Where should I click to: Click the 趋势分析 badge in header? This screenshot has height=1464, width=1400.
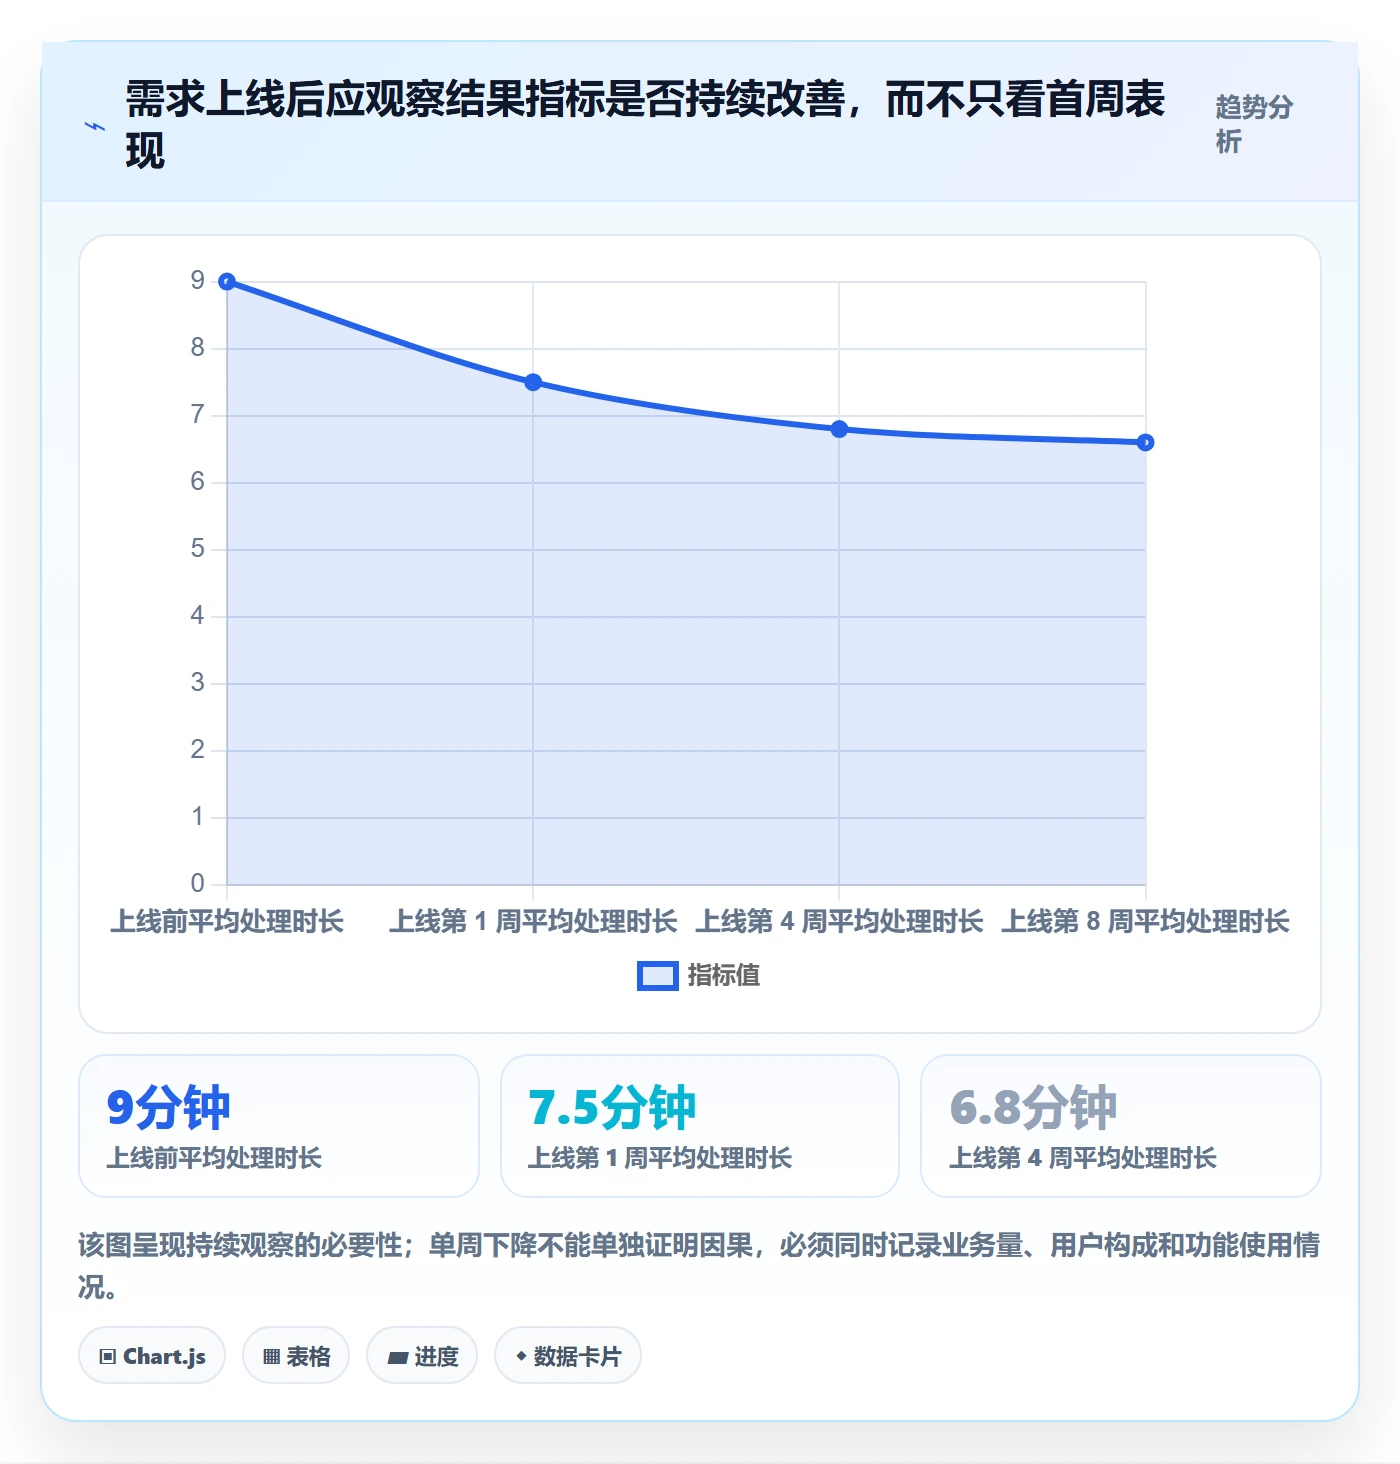(x=1254, y=124)
